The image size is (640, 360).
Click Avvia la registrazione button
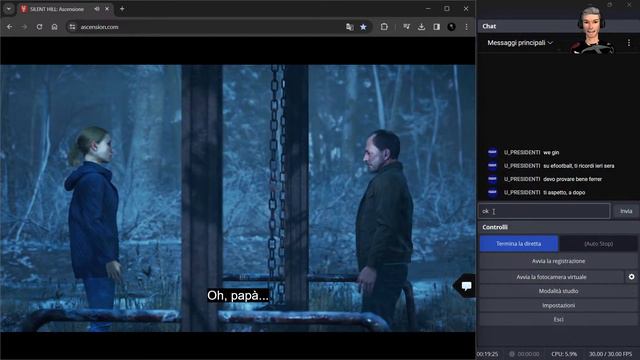[x=558, y=261]
